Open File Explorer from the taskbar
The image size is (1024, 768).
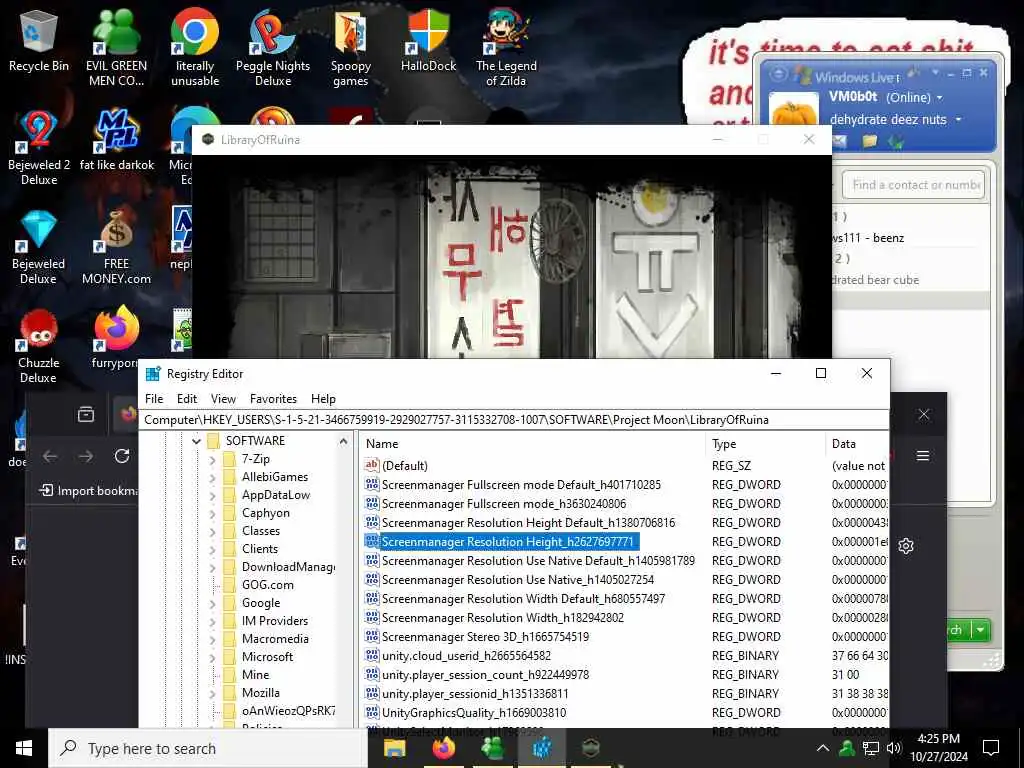(x=394, y=748)
